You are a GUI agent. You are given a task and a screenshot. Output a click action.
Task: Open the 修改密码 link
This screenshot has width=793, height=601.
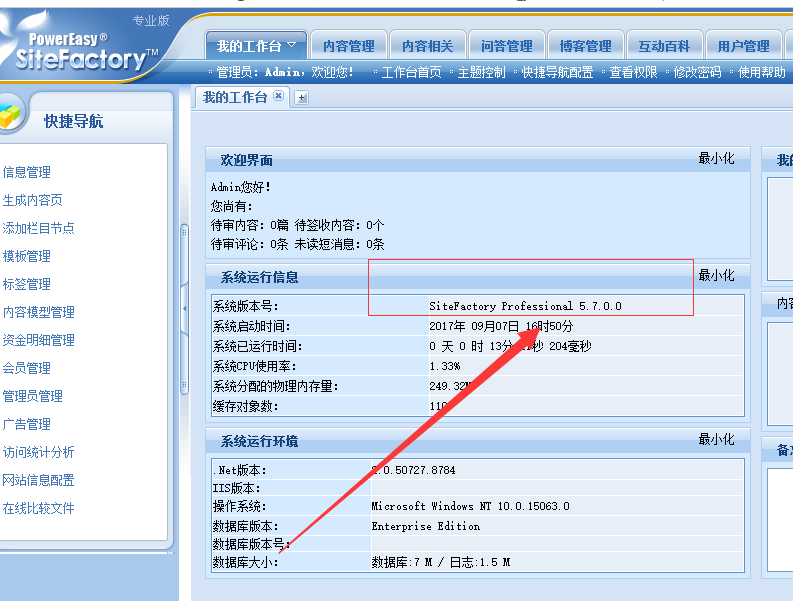(x=697, y=72)
